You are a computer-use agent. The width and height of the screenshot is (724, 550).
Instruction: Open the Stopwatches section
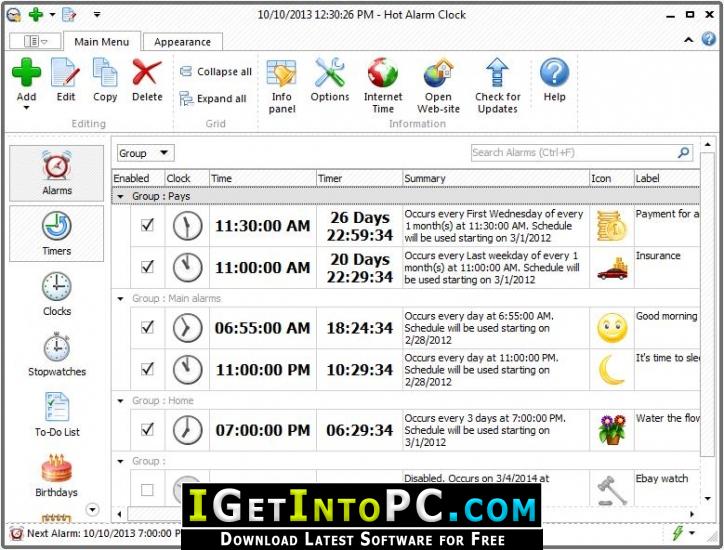pyautogui.click(x=57, y=355)
